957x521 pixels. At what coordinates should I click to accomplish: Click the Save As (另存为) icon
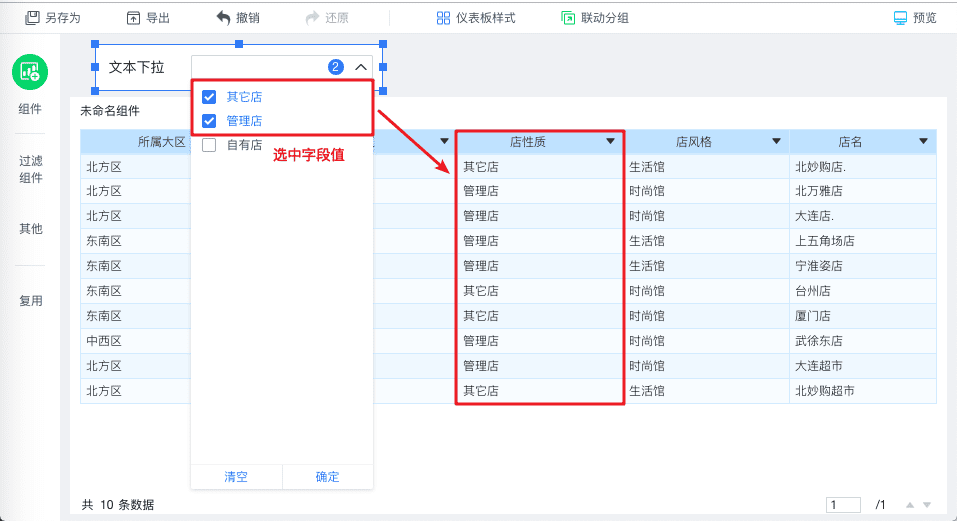coord(32,18)
